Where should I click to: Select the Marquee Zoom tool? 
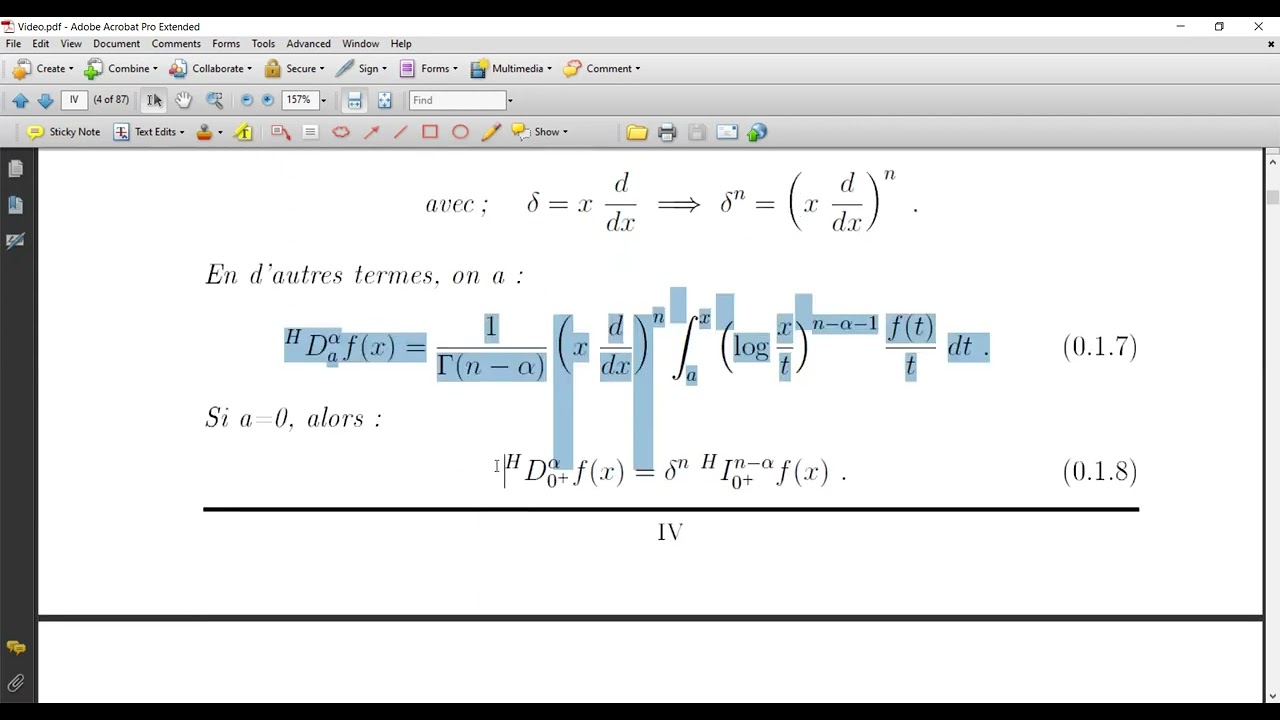click(x=214, y=100)
